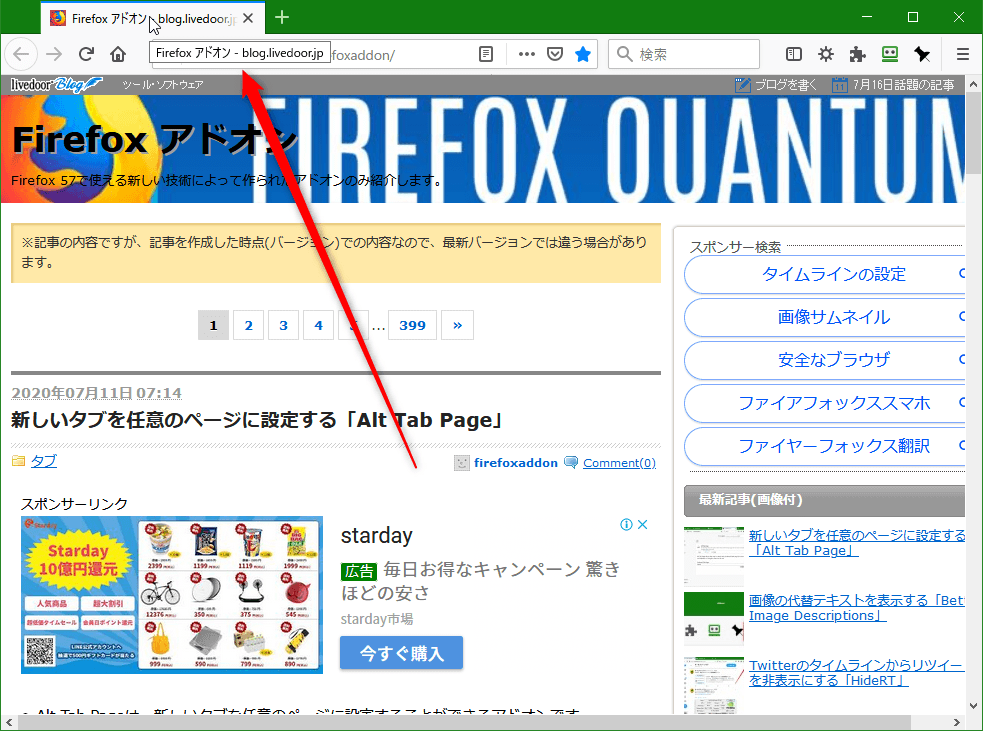Toggle reader view icon in address bar
983x731 pixels.
click(x=485, y=54)
